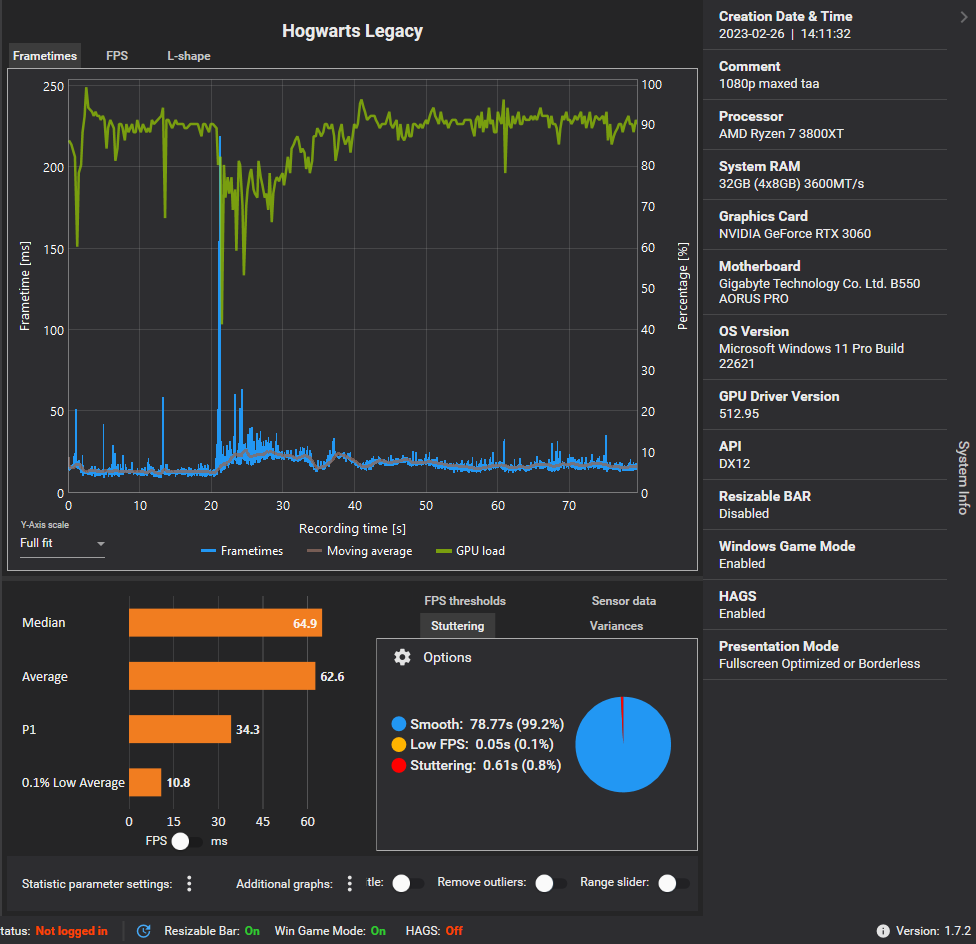Click the blue Smooth pie chart area
The width and height of the screenshot is (976, 944).
click(x=623, y=745)
